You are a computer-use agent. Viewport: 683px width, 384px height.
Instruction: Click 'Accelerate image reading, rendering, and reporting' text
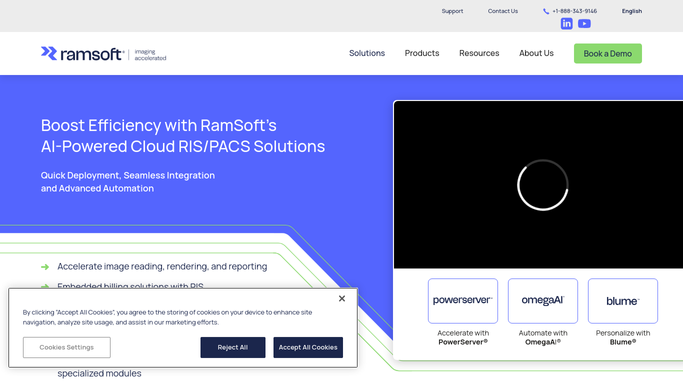[162, 266]
